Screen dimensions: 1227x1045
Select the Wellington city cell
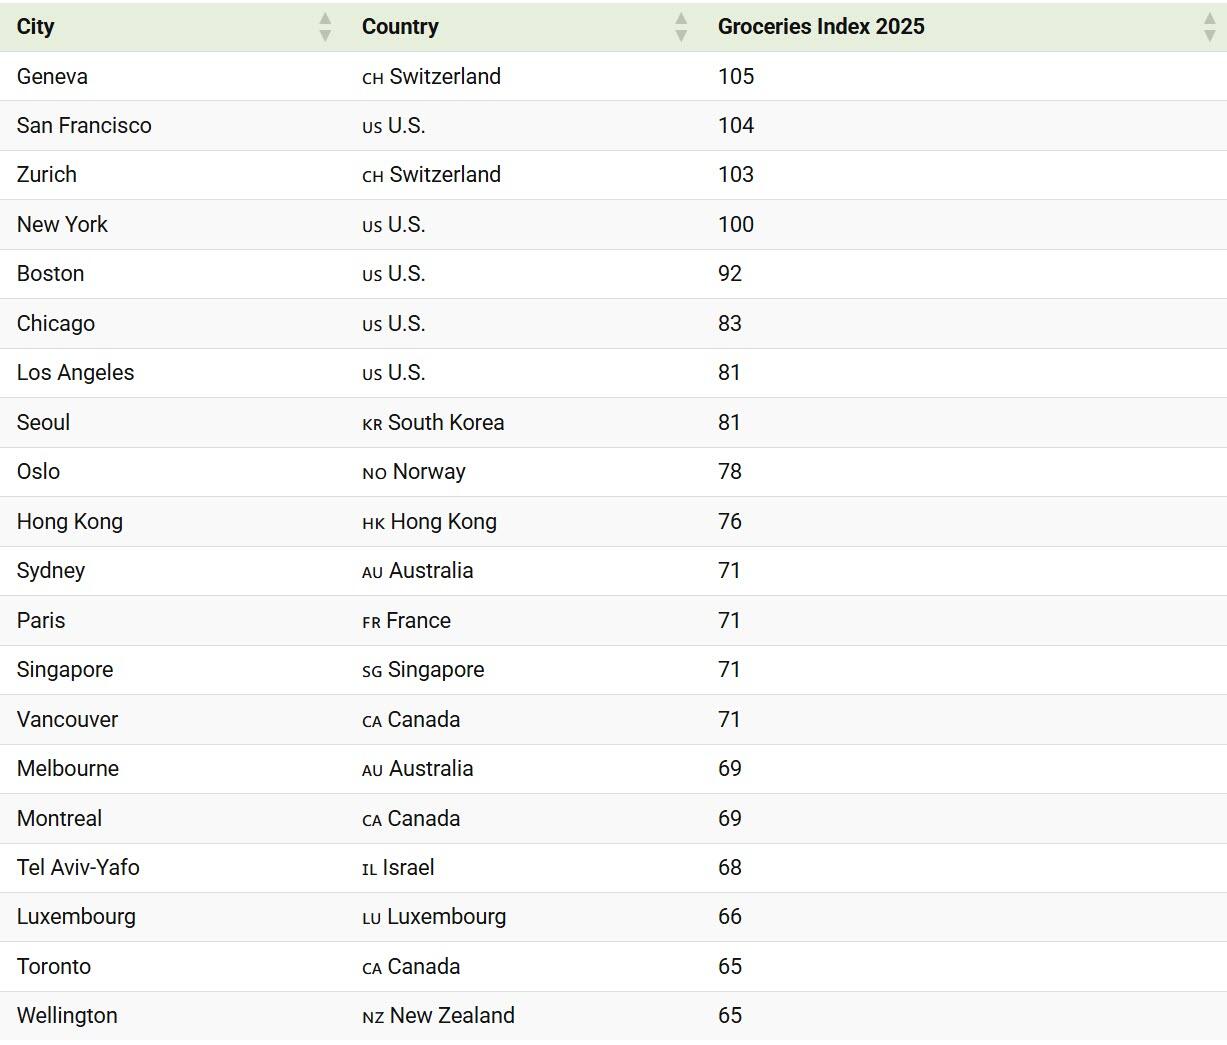pyautogui.click(x=67, y=1016)
